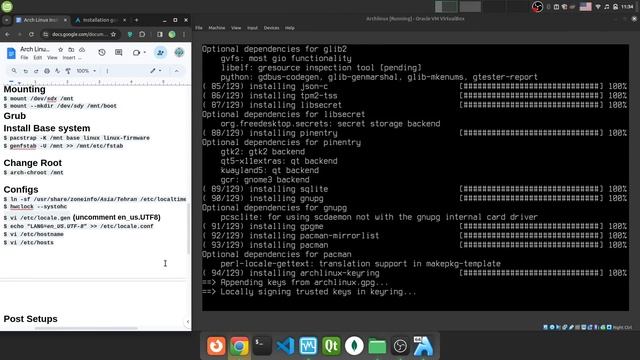Viewport: 640px width, 360px height.
Task: Bookmark this page with the address bar star
Action: (113, 35)
